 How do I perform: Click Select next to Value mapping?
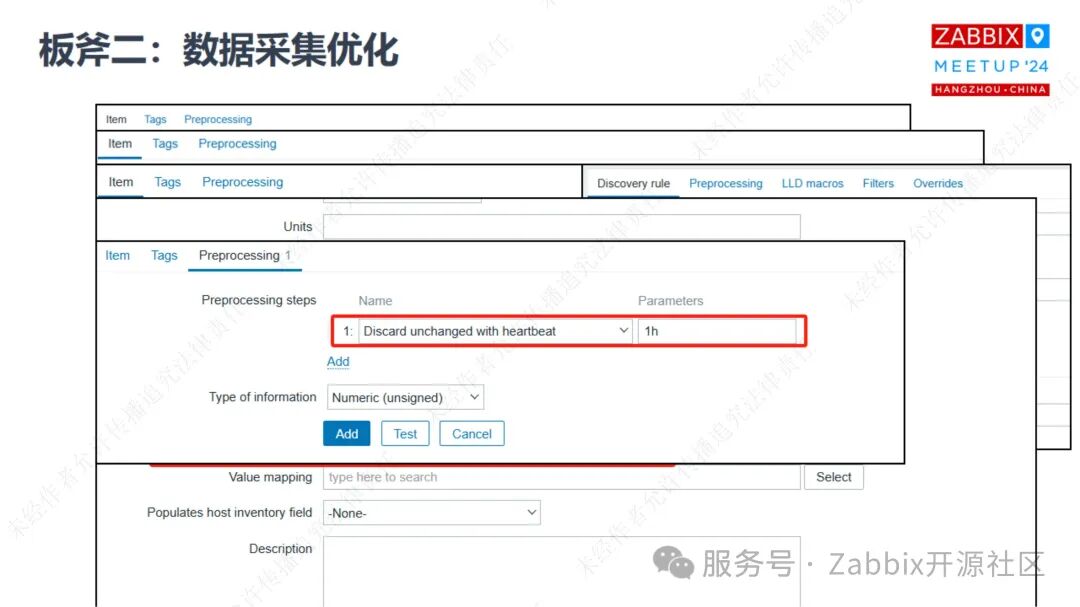click(x=833, y=477)
